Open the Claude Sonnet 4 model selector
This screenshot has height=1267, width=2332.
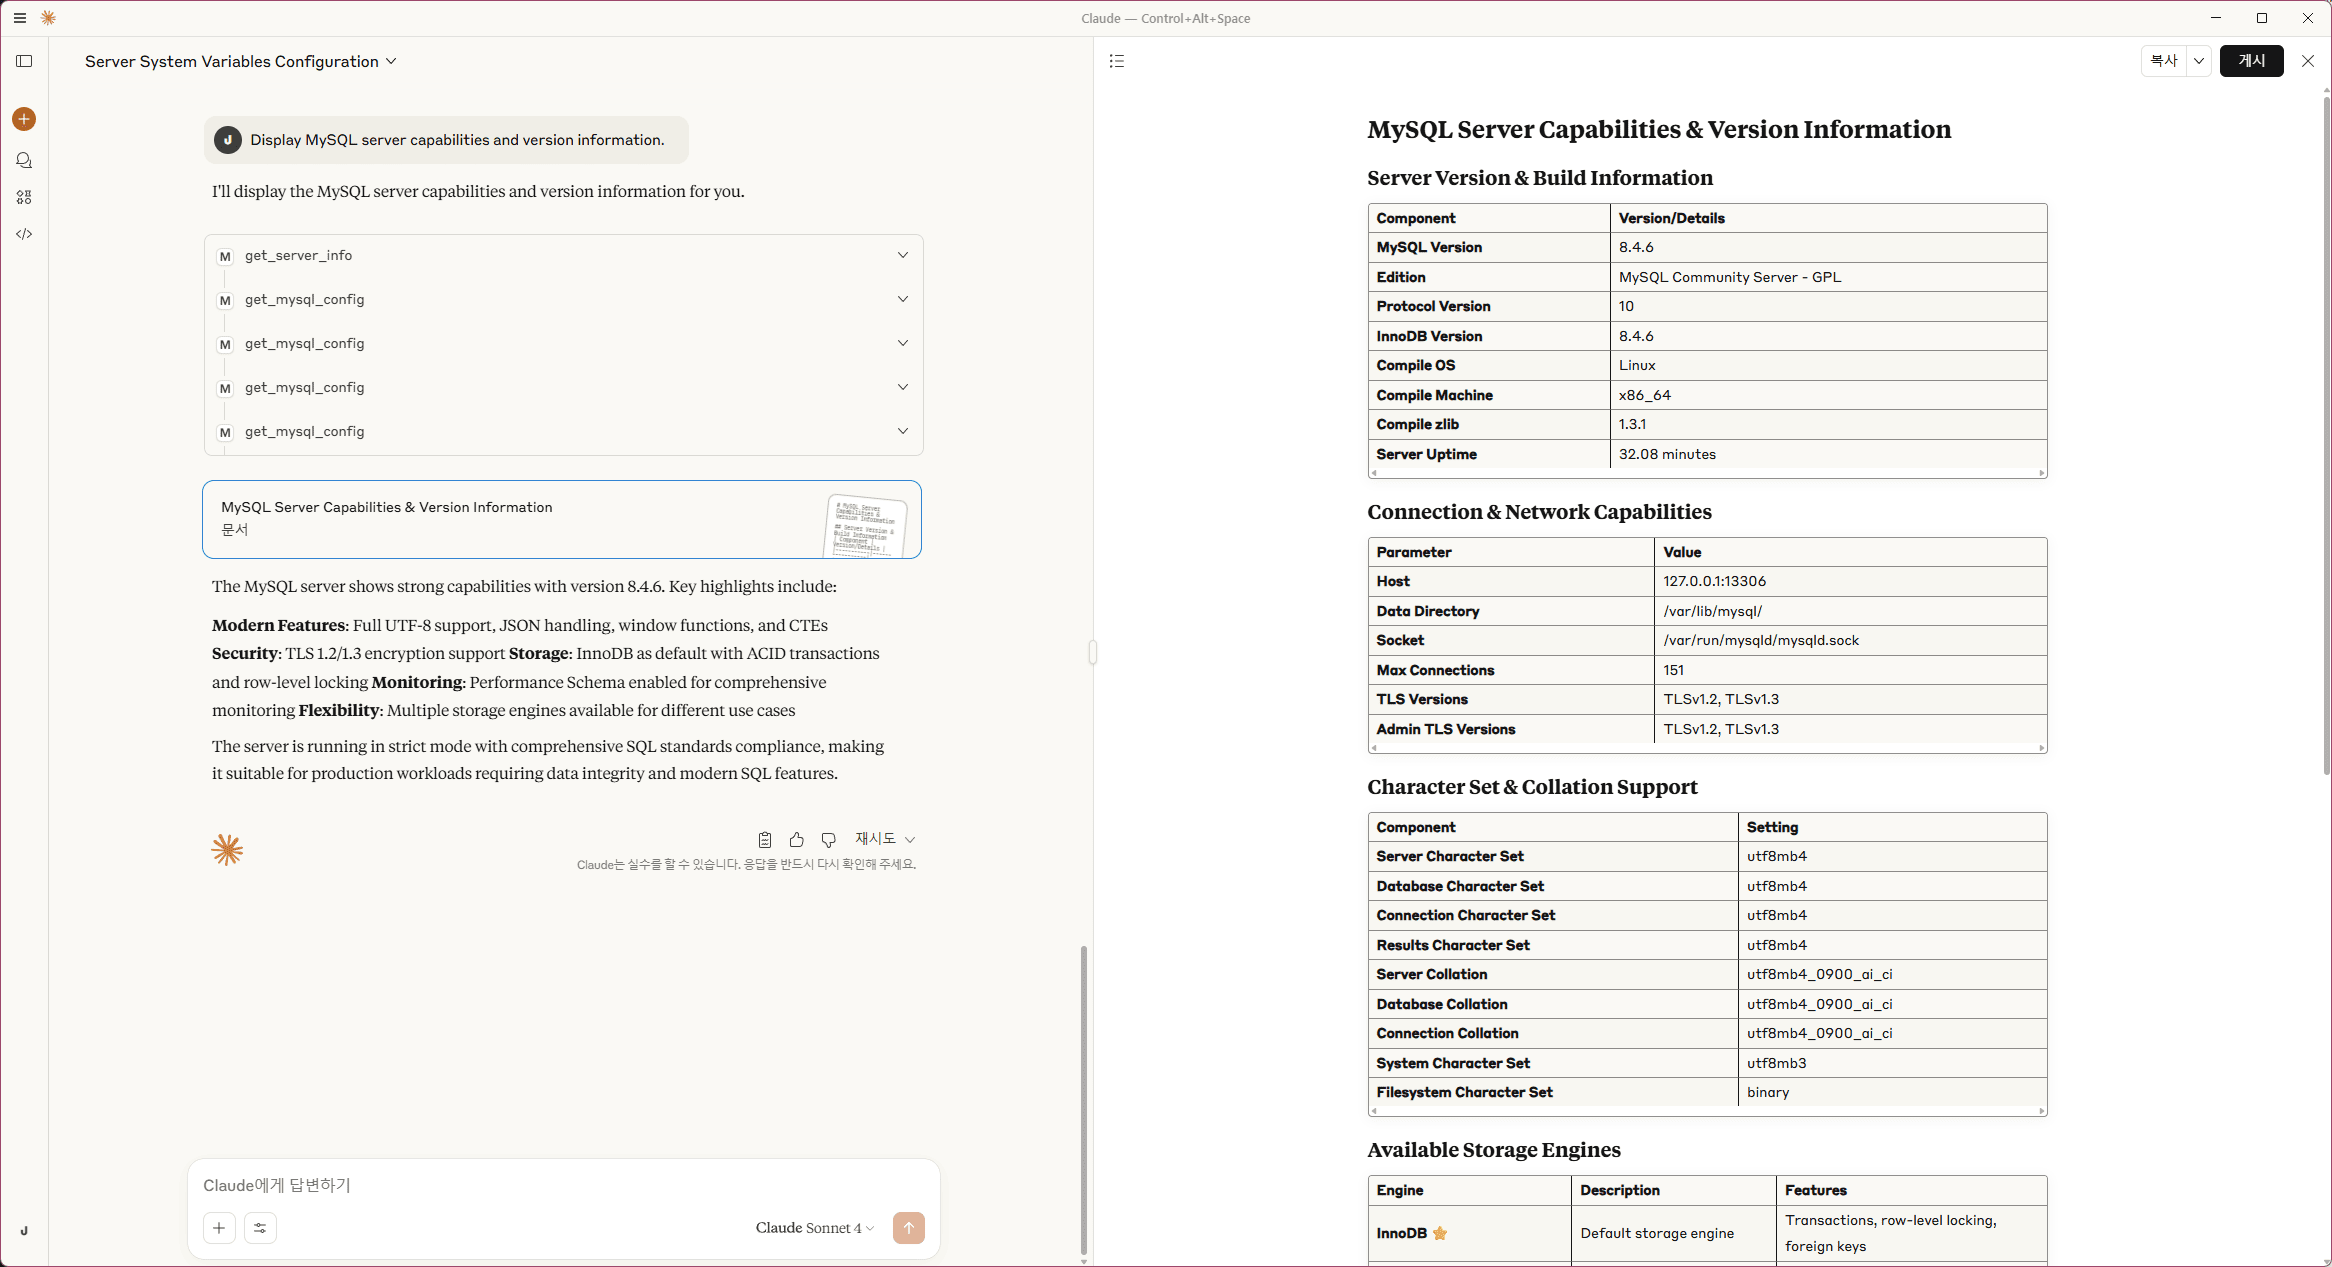814,1228
